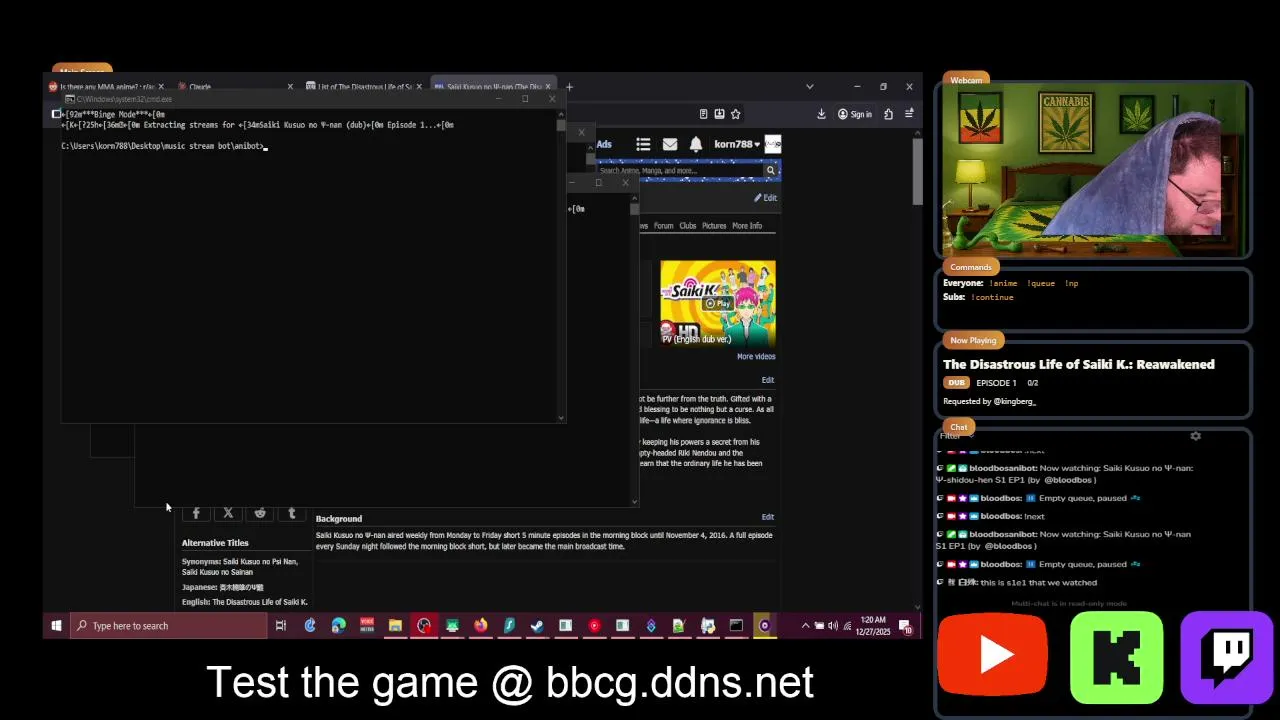
Task: Click the 'Type here to search' box
Action: (x=169, y=626)
